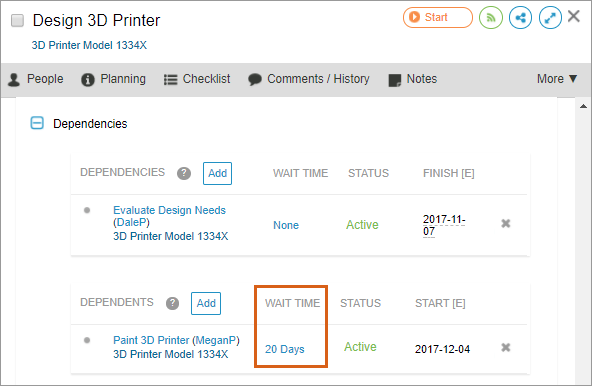Click the expand to full-screen icon
Viewport: 592px width, 386px height.
pyautogui.click(x=550, y=18)
